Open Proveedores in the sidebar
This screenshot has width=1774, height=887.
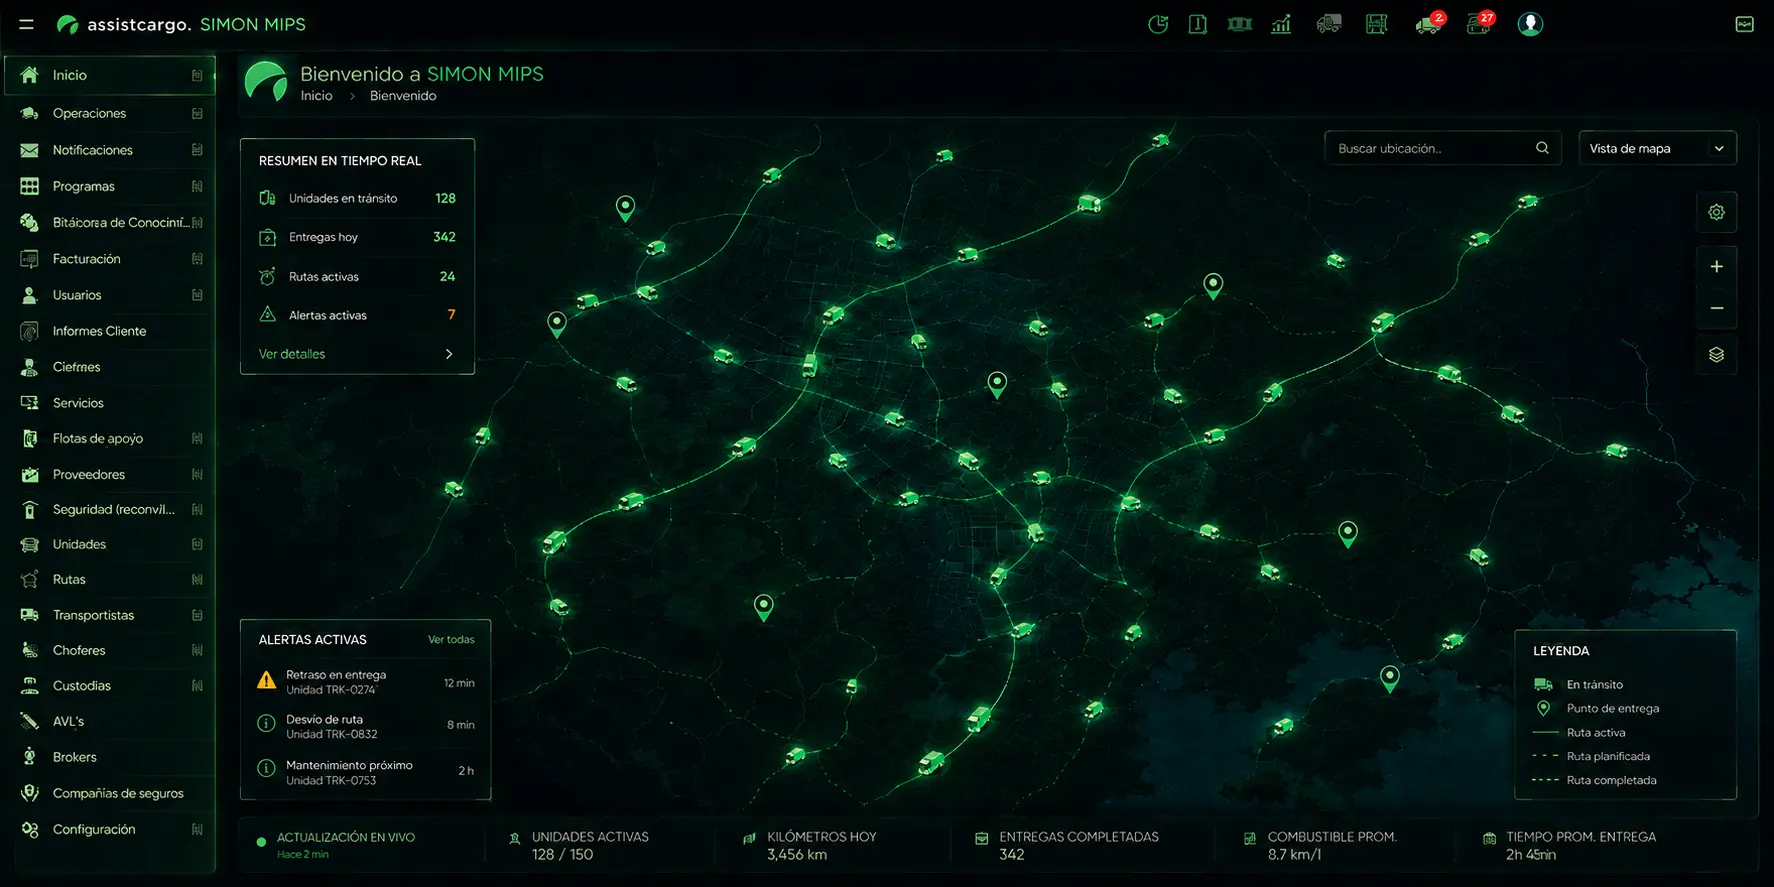(110, 474)
